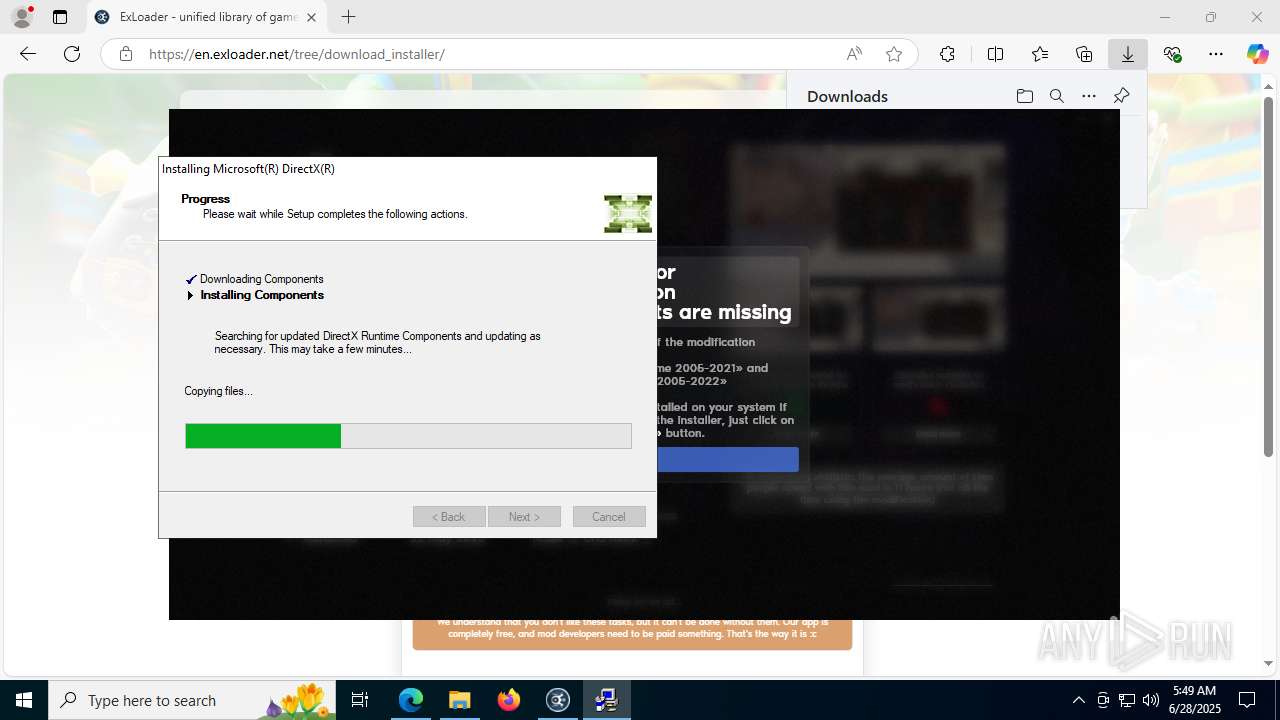The width and height of the screenshot is (1280, 720).
Task: Click the blue install button on the webpage
Action: tap(728, 459)
